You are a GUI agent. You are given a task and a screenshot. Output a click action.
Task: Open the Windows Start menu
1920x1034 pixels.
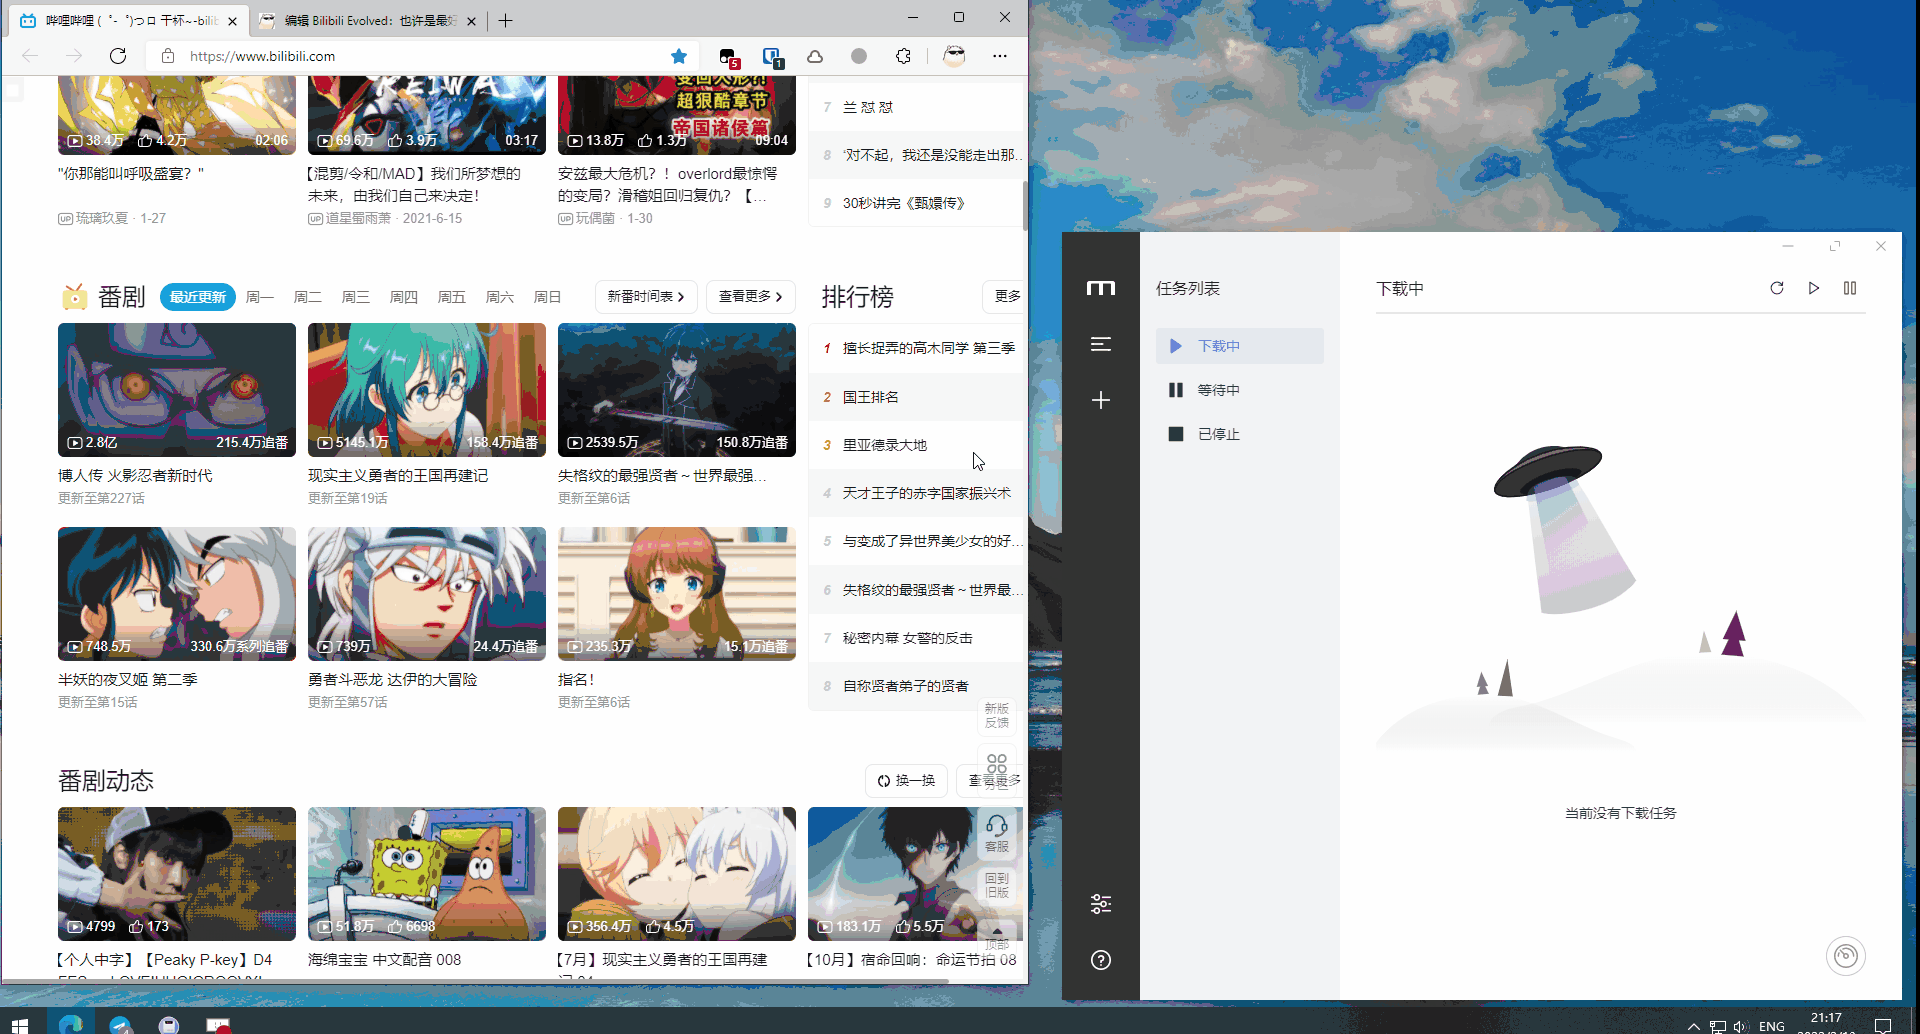(x=20, y=1024)
